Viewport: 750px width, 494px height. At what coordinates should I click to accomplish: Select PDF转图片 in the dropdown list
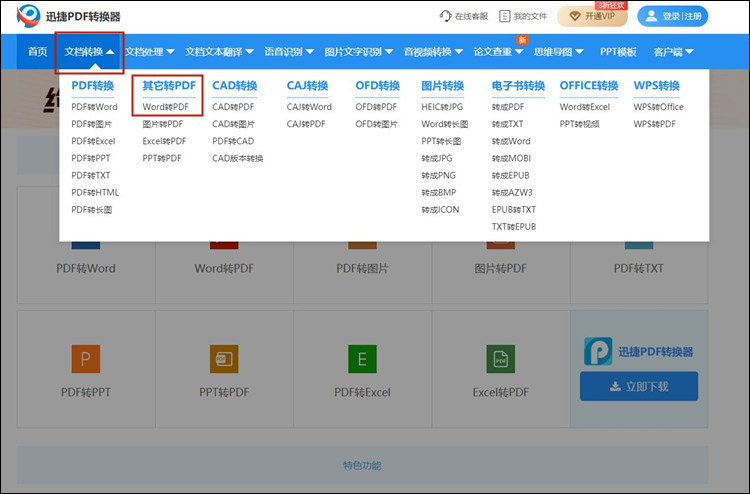click(91, 124)
